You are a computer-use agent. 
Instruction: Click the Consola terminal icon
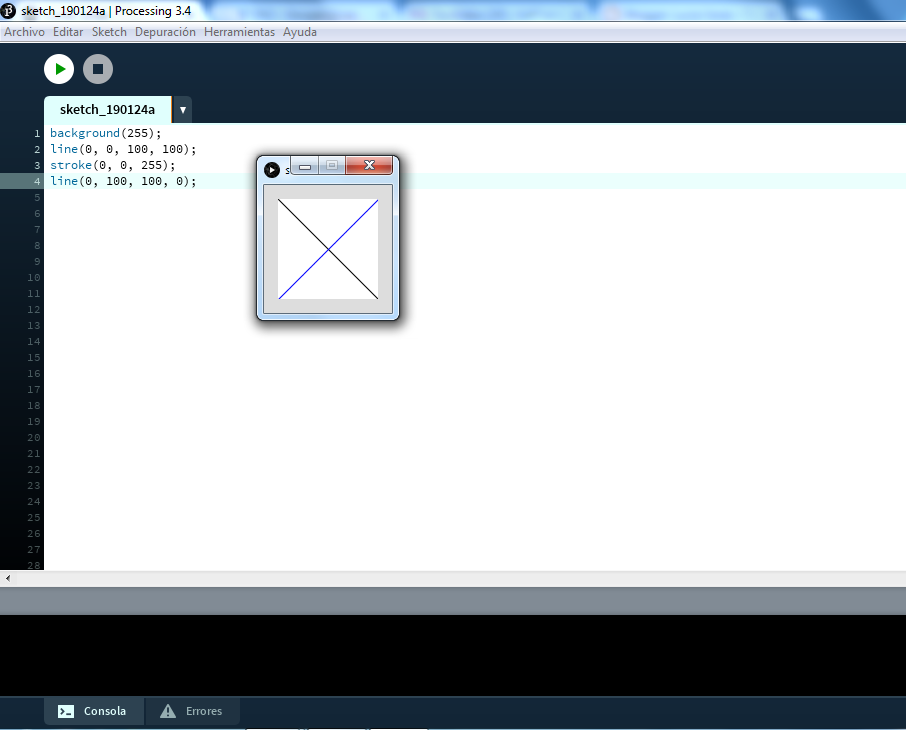click(66, 711)
